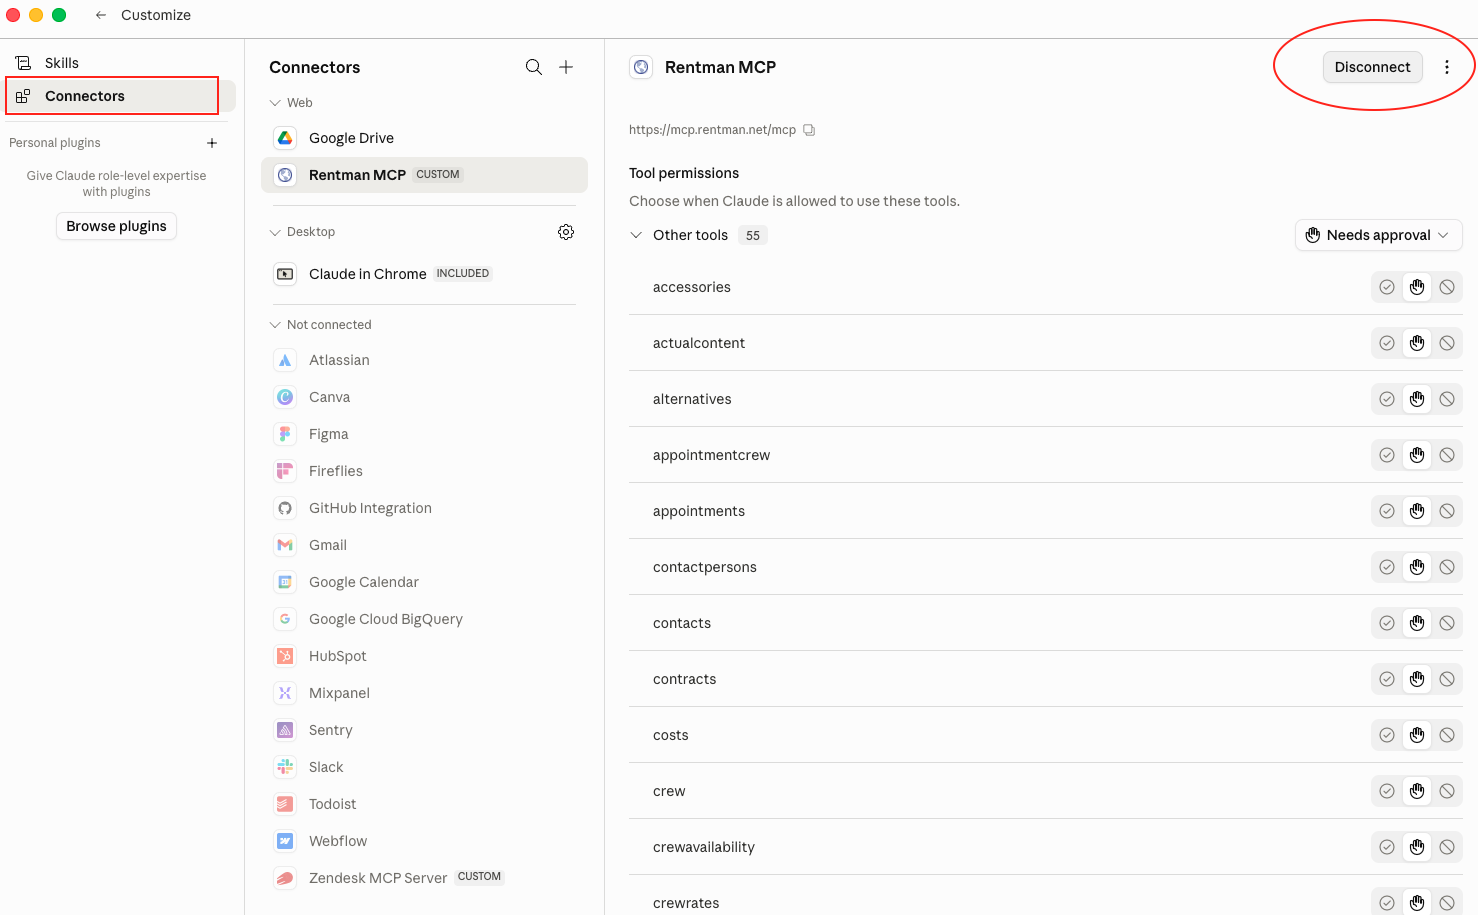Image resolution: width=1478 pixels, height=915 pixels.
Task: Click the Webflow logo icon
Action: [285, 841]
